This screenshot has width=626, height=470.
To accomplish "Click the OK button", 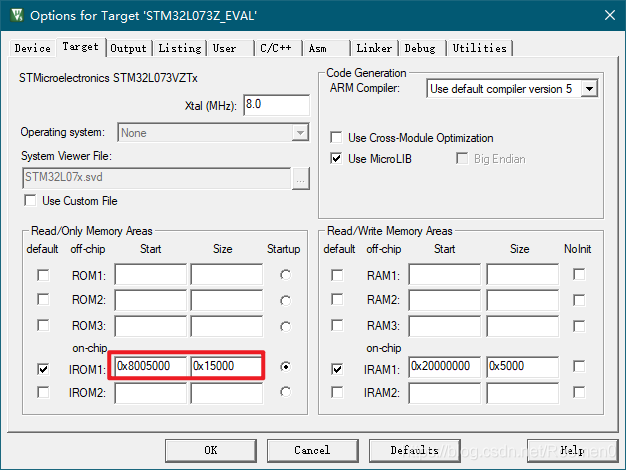I will pos(211,450).
